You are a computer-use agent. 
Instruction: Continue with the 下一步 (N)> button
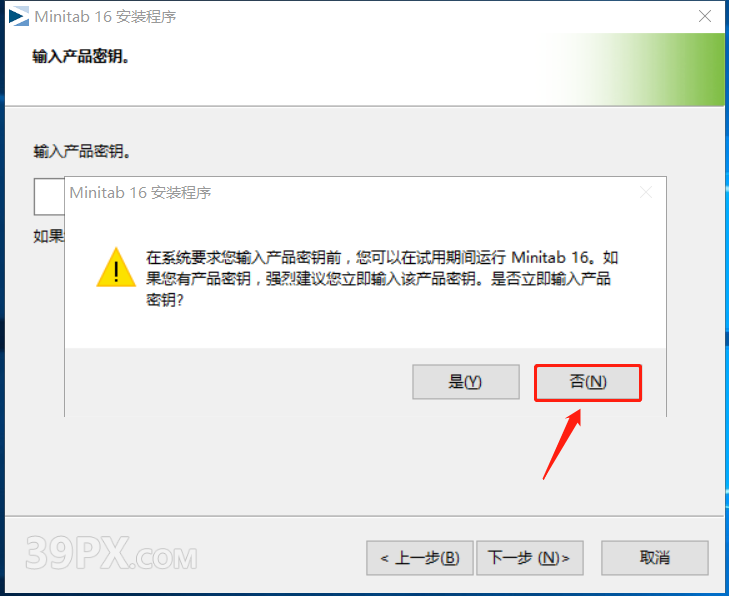530,557
